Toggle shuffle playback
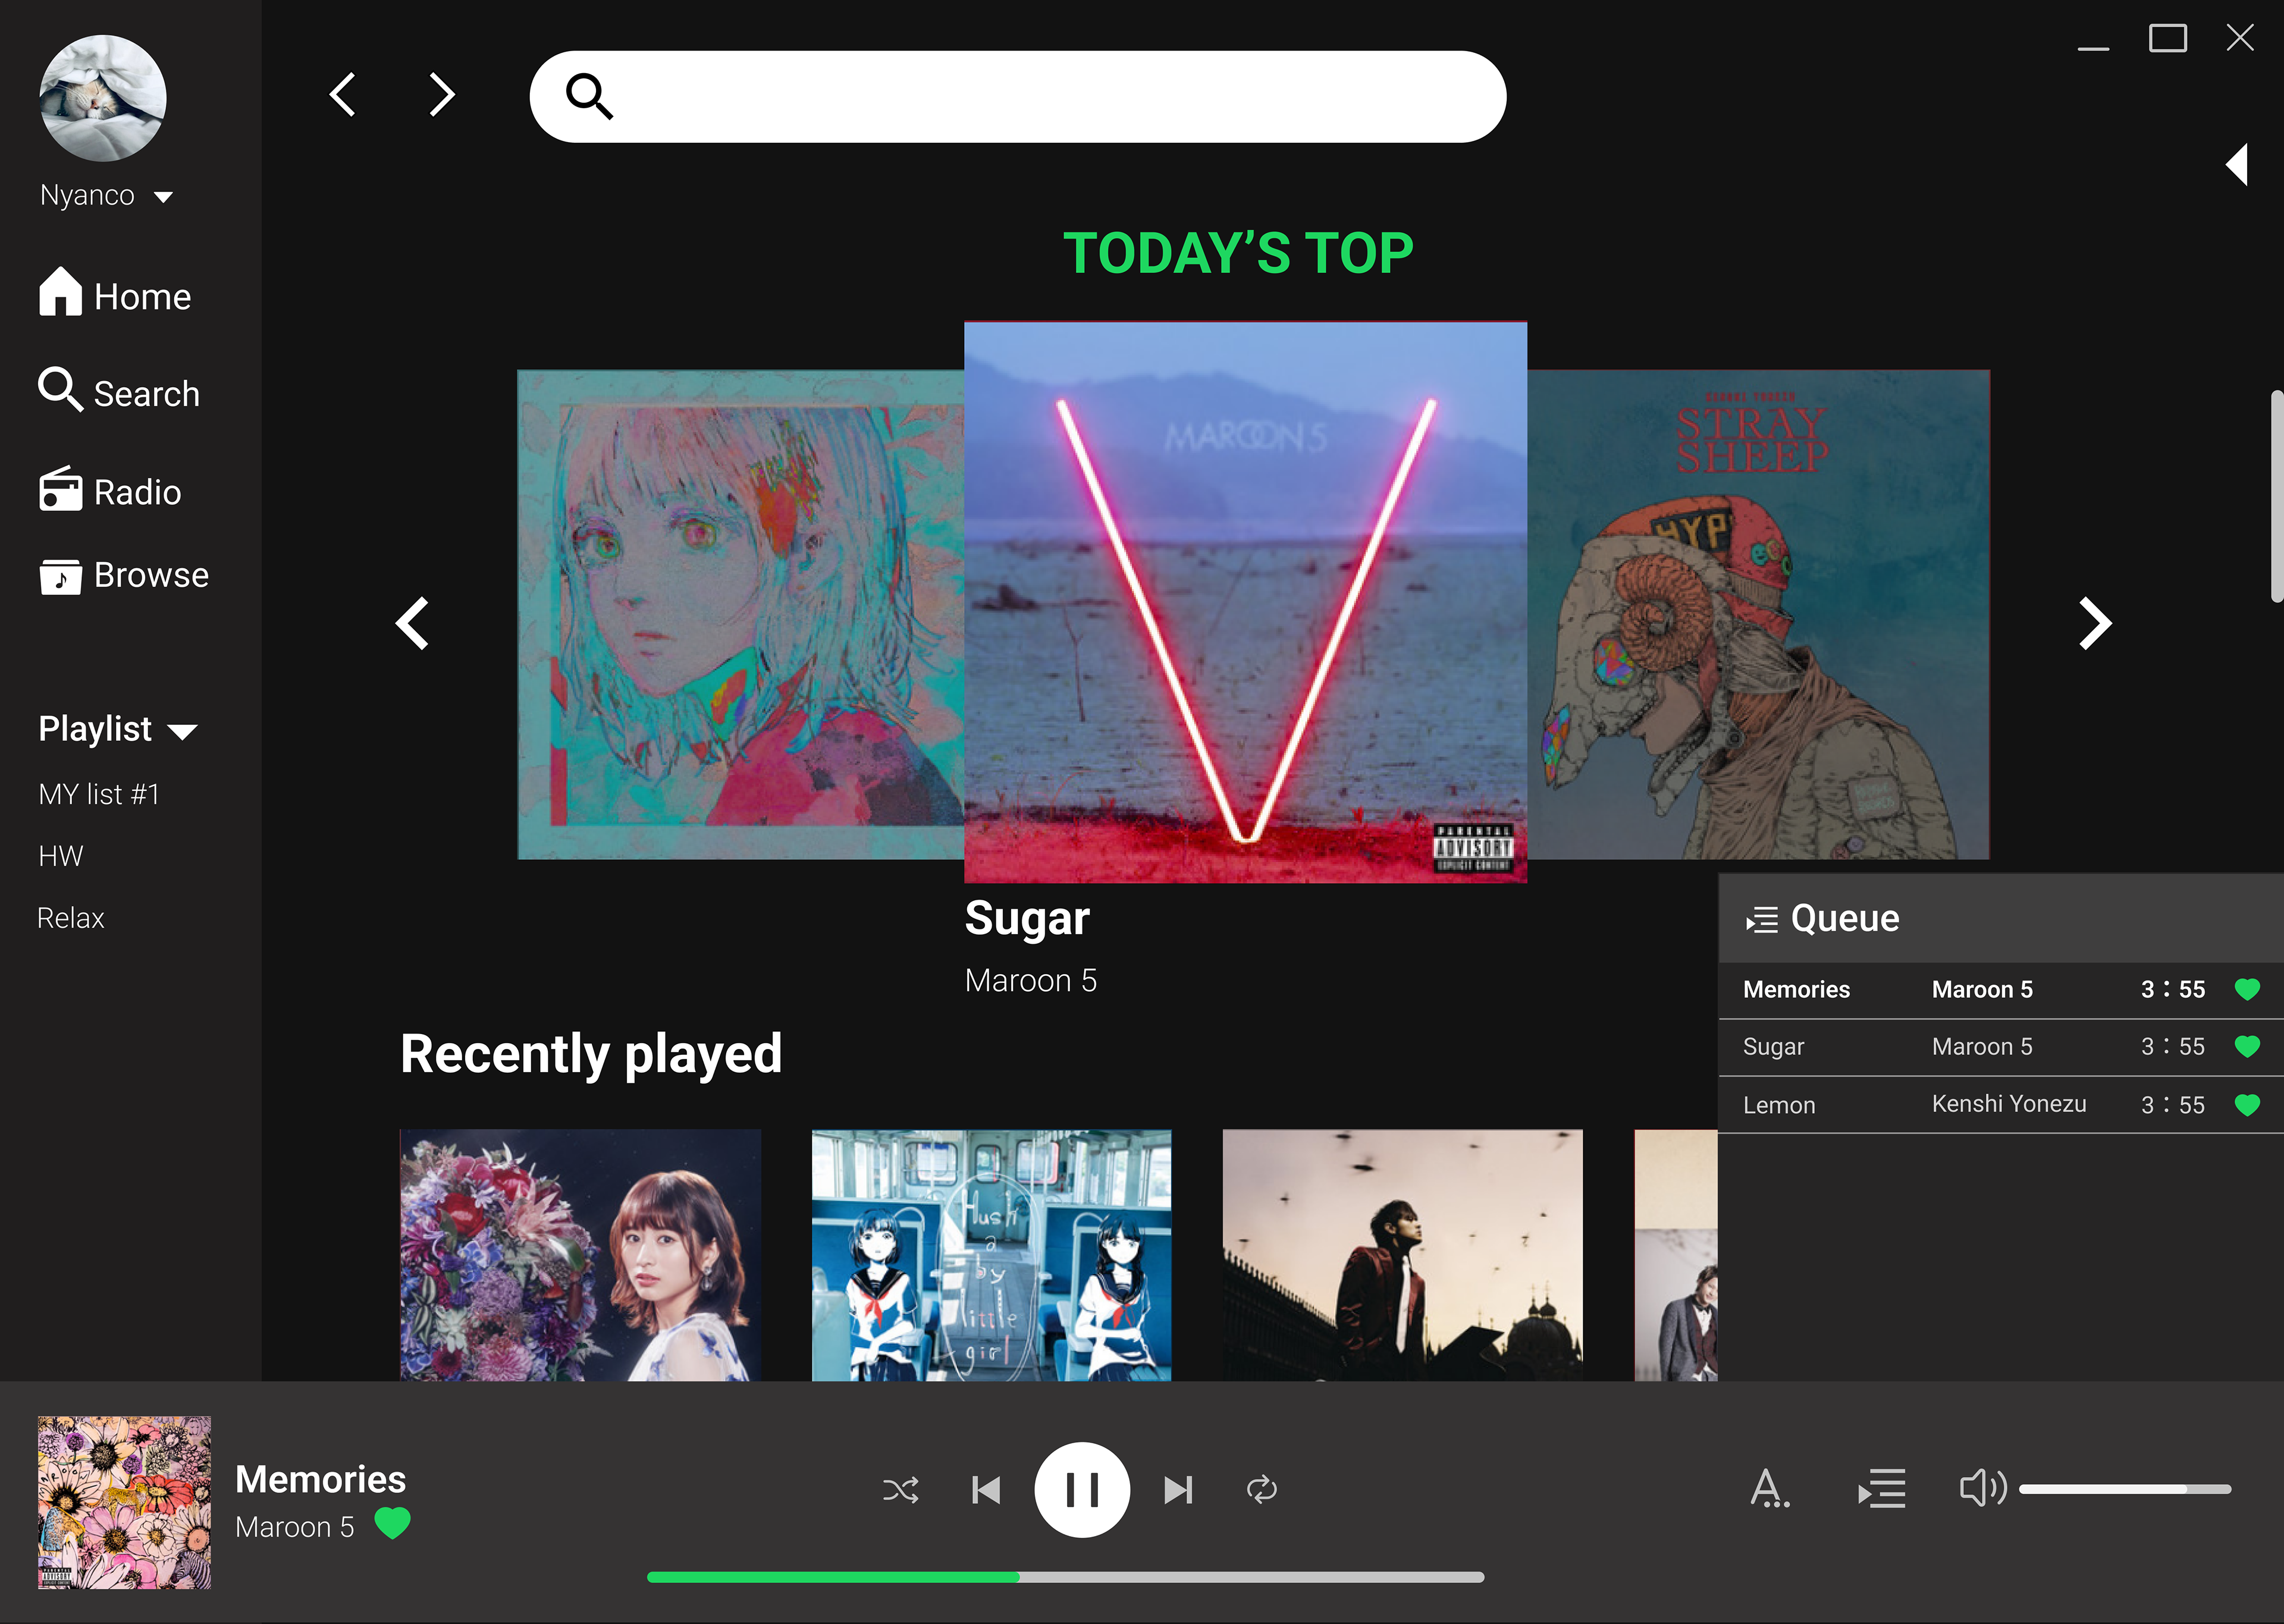 900,1490
